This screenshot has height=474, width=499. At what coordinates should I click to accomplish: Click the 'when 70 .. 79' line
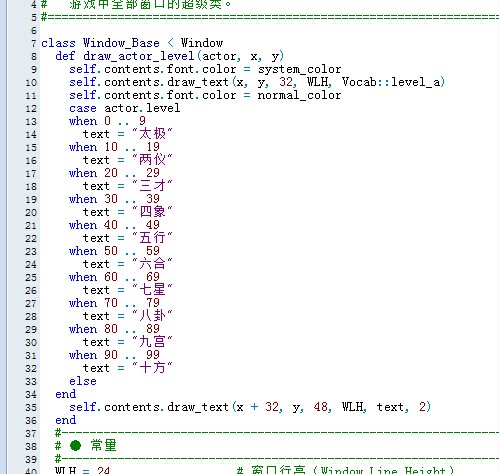point(114,303)
